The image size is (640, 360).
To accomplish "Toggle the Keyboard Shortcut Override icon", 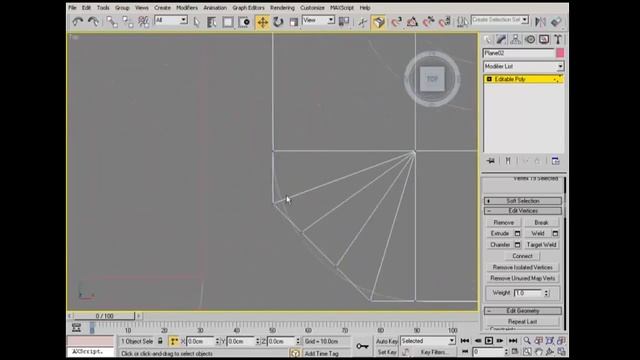I will click(378, 22).
